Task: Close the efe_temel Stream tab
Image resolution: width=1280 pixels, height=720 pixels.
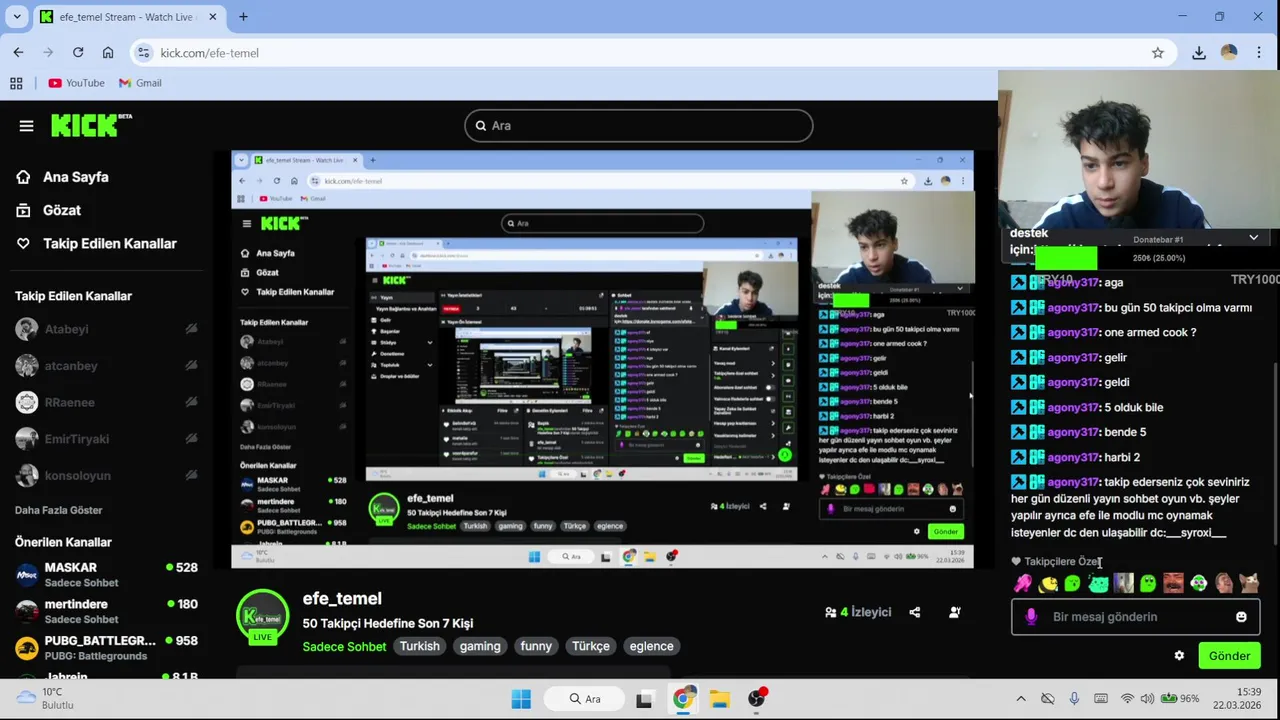Action: [214, 17]
